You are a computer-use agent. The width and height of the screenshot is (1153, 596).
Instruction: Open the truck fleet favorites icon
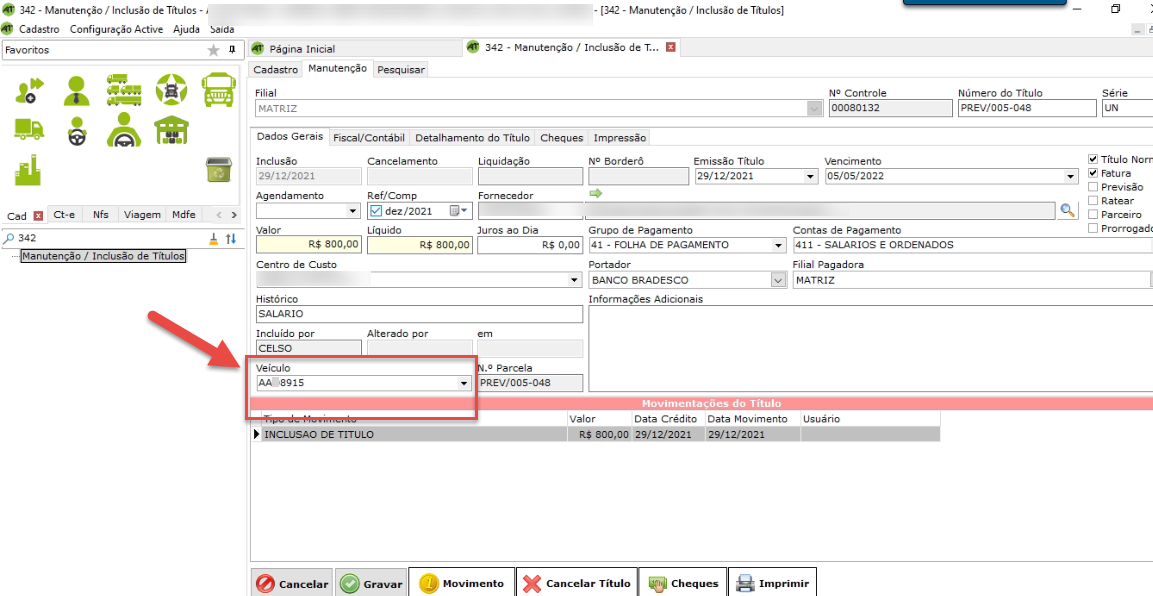(x=124, y=91)
